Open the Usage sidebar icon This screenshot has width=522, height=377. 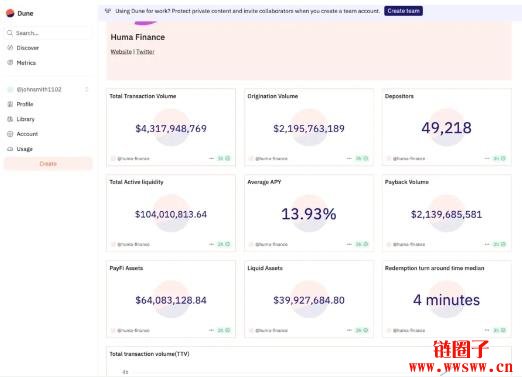[x=10, y=149]
